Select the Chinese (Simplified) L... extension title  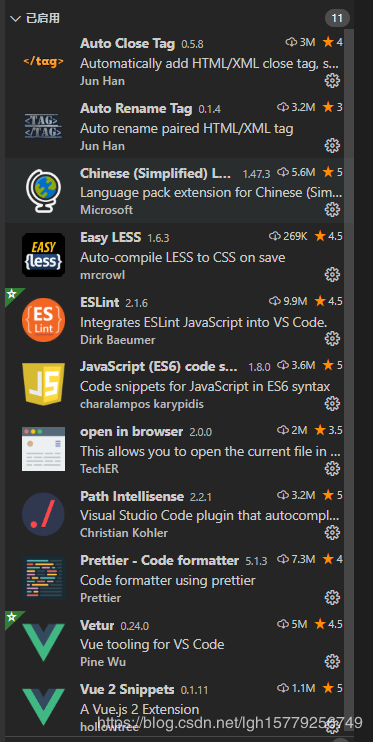(156, 173)
